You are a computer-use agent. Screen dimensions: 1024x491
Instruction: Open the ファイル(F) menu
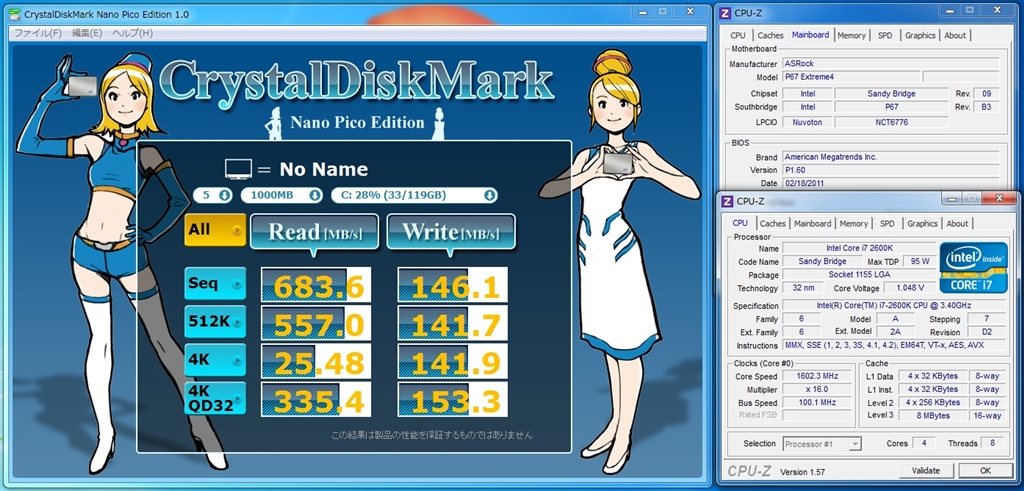(37, 33)
